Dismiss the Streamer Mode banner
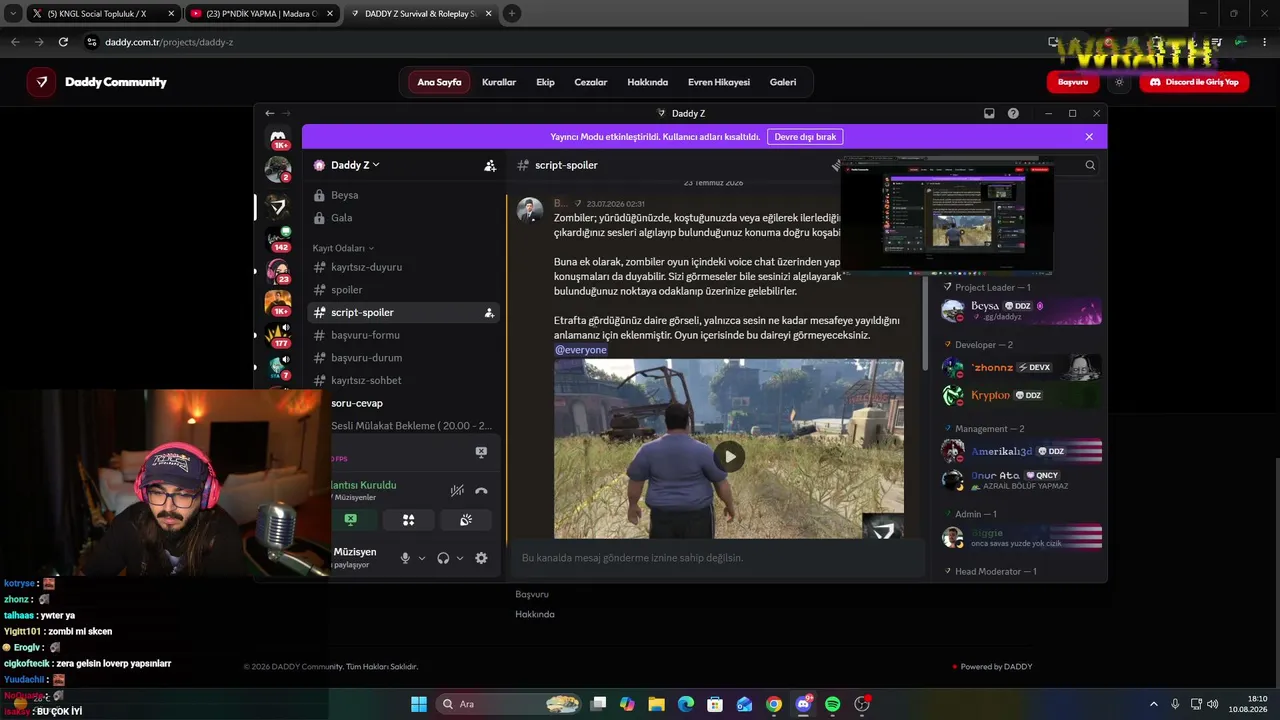Viewport: 1280px width, 720px height. click(x=1089, y=137)
